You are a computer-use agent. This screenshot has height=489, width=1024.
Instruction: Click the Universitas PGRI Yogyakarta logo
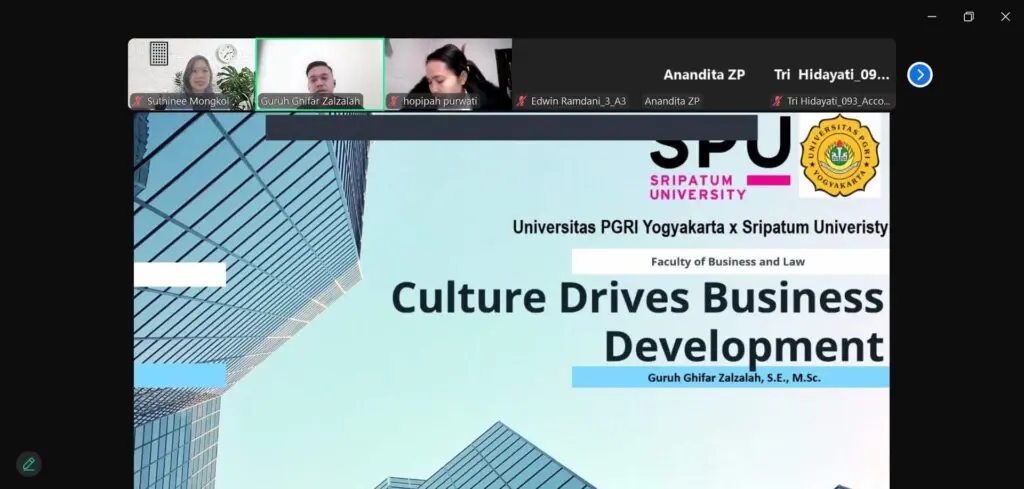tap(840, 155)
